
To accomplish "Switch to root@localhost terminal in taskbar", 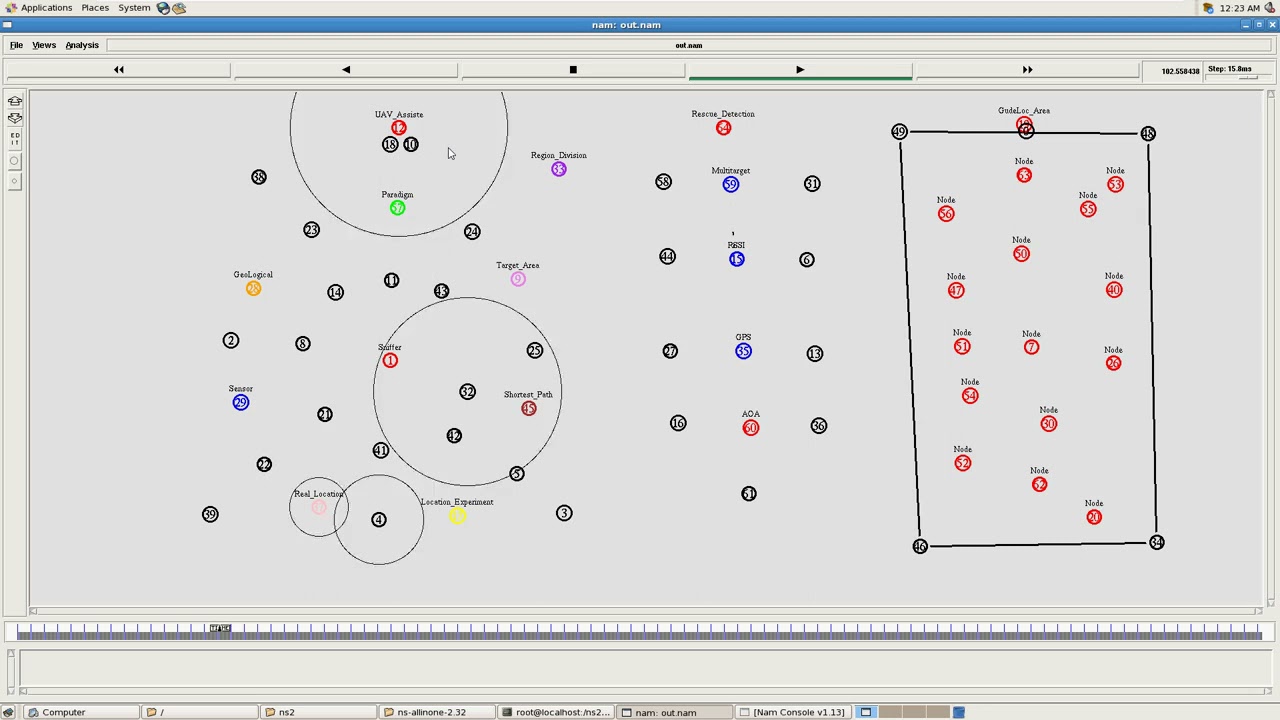I will (555, 712).
